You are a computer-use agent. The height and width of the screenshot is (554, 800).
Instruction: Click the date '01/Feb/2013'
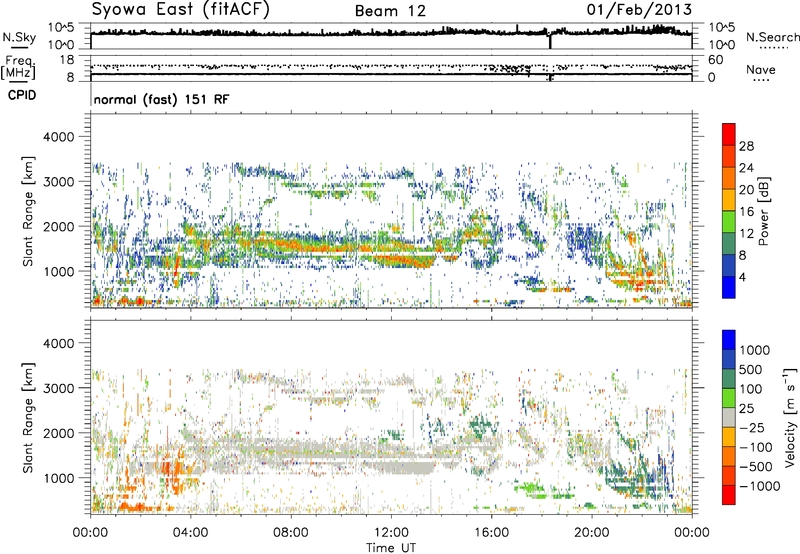tap(639, 10)
